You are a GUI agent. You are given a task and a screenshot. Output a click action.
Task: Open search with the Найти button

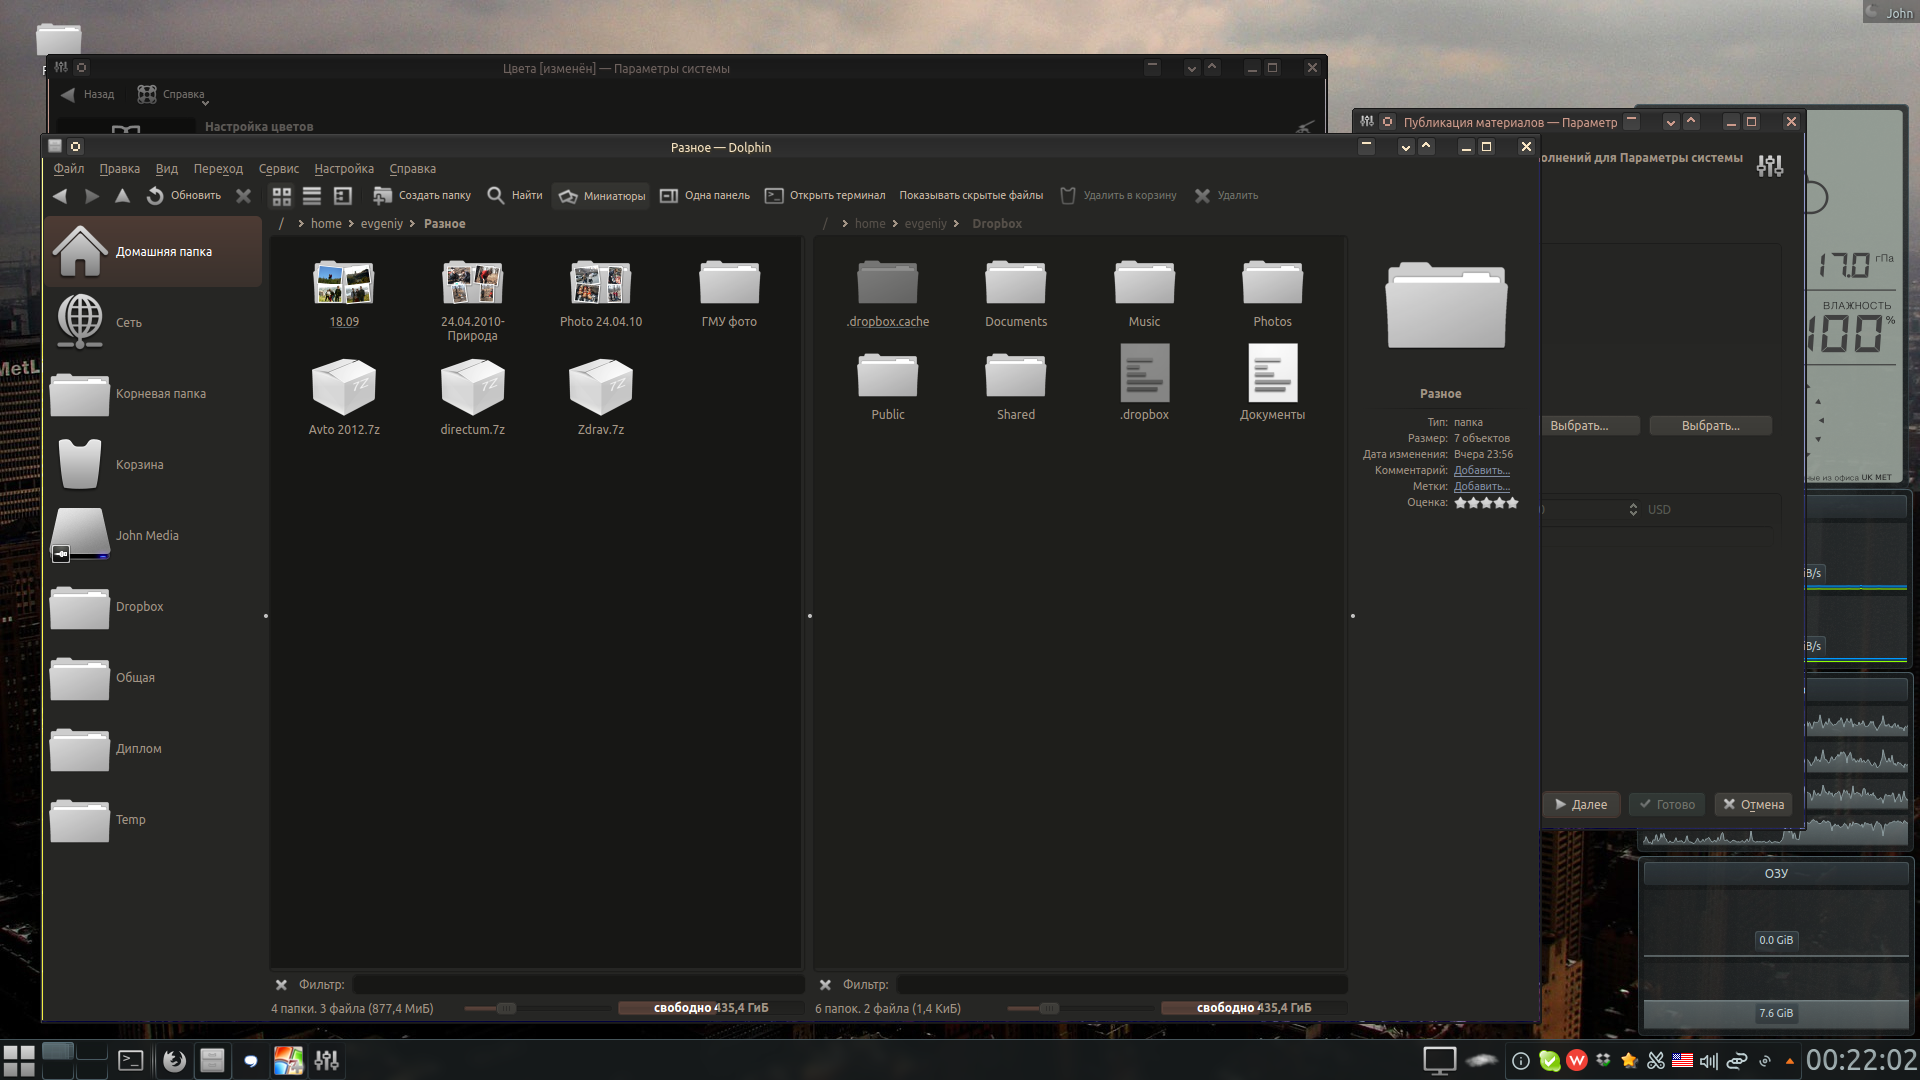[x=515, y=196]
